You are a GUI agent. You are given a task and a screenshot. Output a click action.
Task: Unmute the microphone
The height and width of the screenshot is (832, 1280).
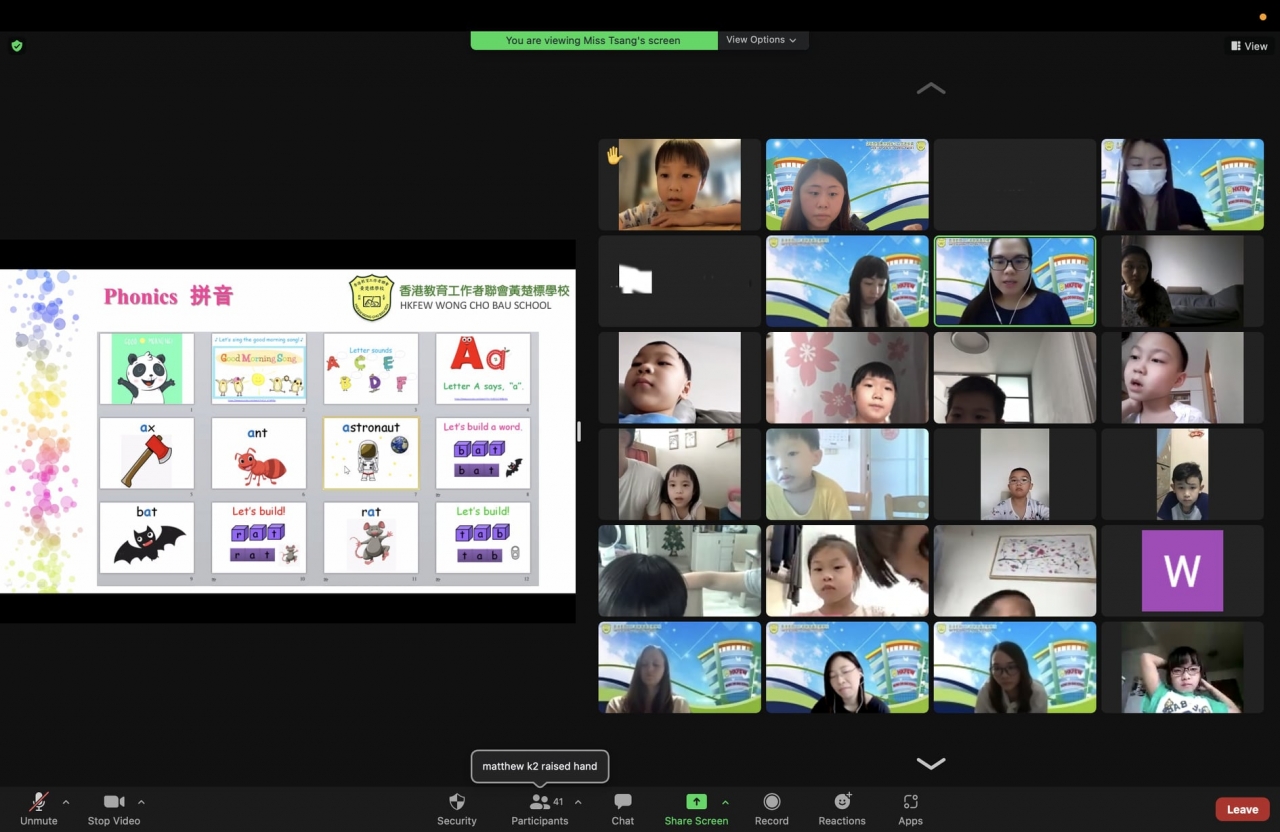coord(39,808)
